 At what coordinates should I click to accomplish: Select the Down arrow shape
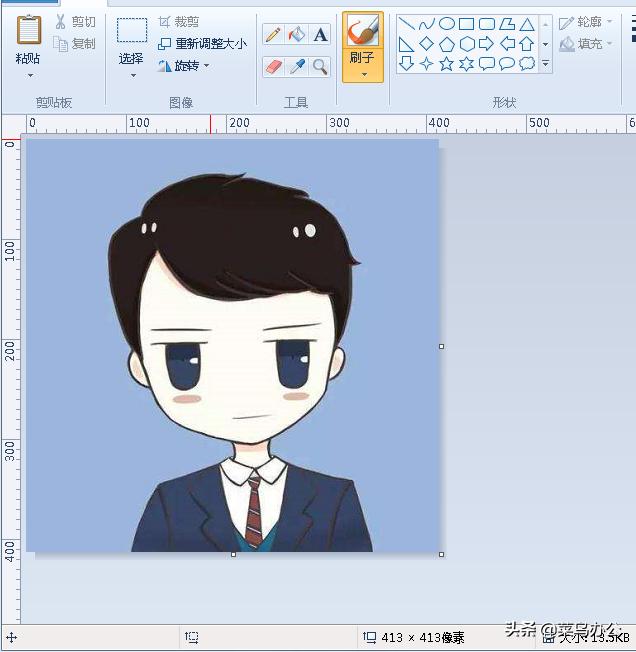[407, 64]
